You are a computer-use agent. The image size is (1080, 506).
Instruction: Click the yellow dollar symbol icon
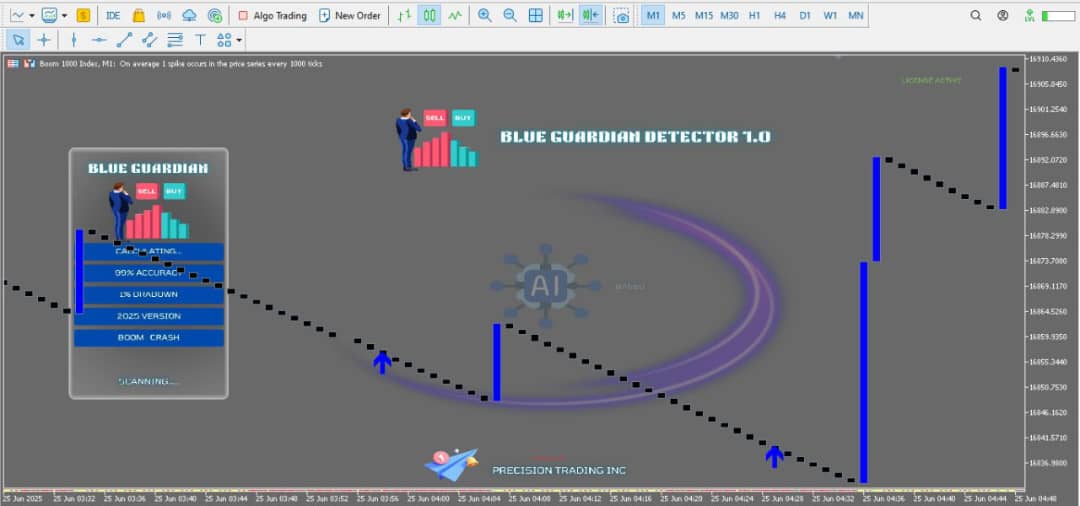coord(83,15)
